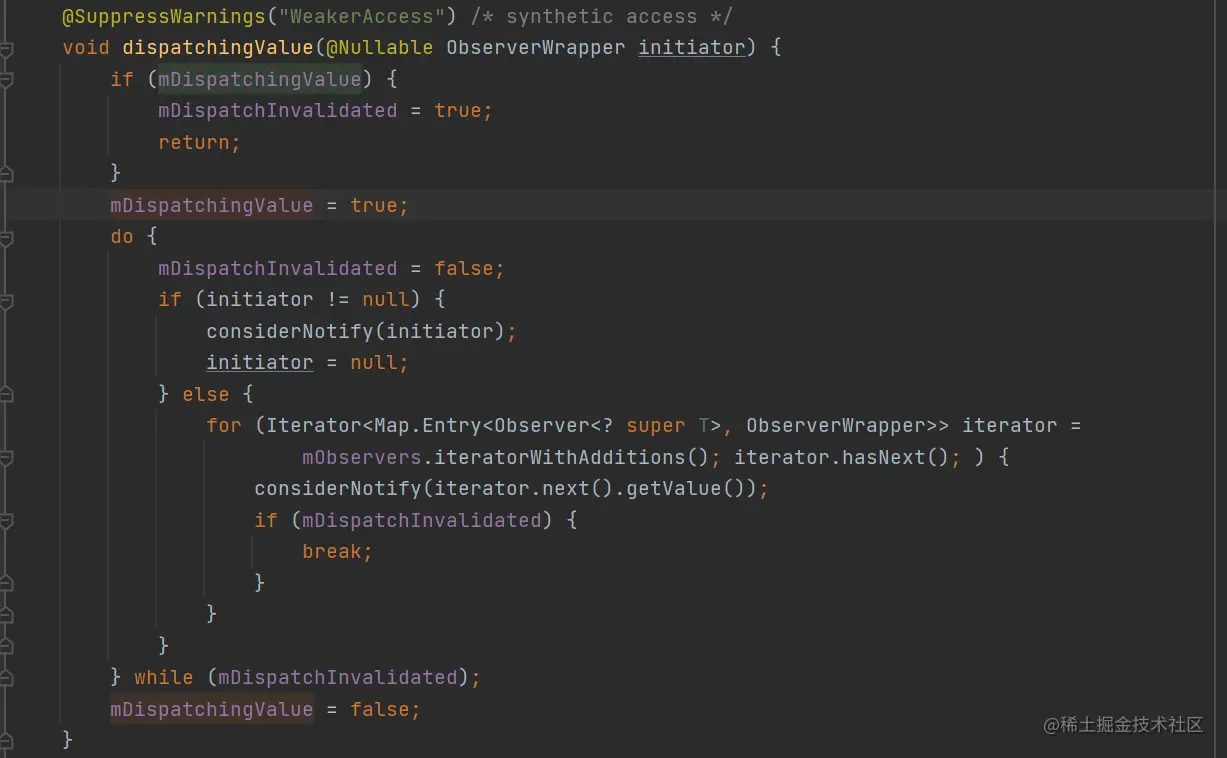
Task: Click mDispatchInvalidated in the while condition
Action: [x=338, y=677]
